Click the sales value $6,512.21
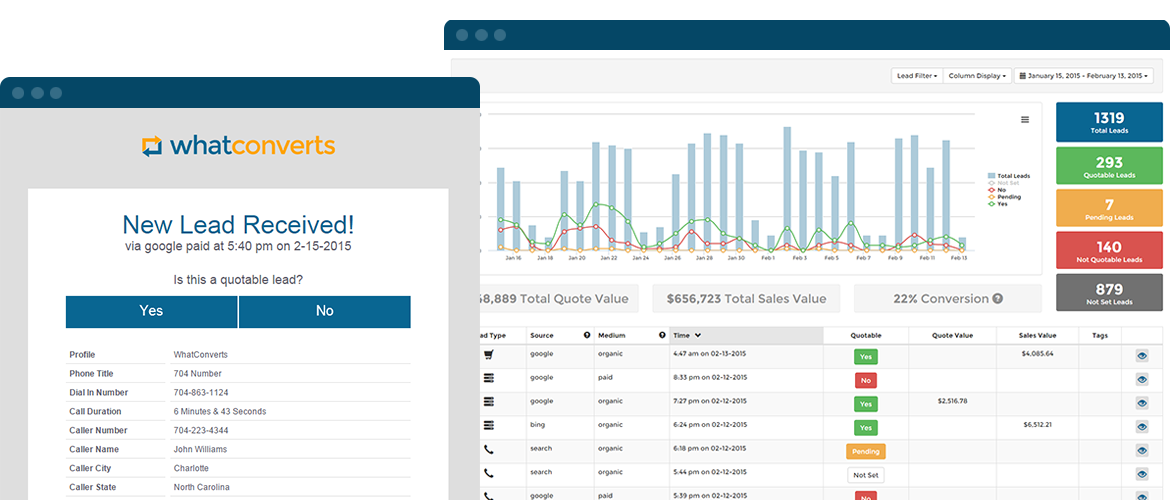The height and width of the screenshot is (500, 1170). [1037, 424]
